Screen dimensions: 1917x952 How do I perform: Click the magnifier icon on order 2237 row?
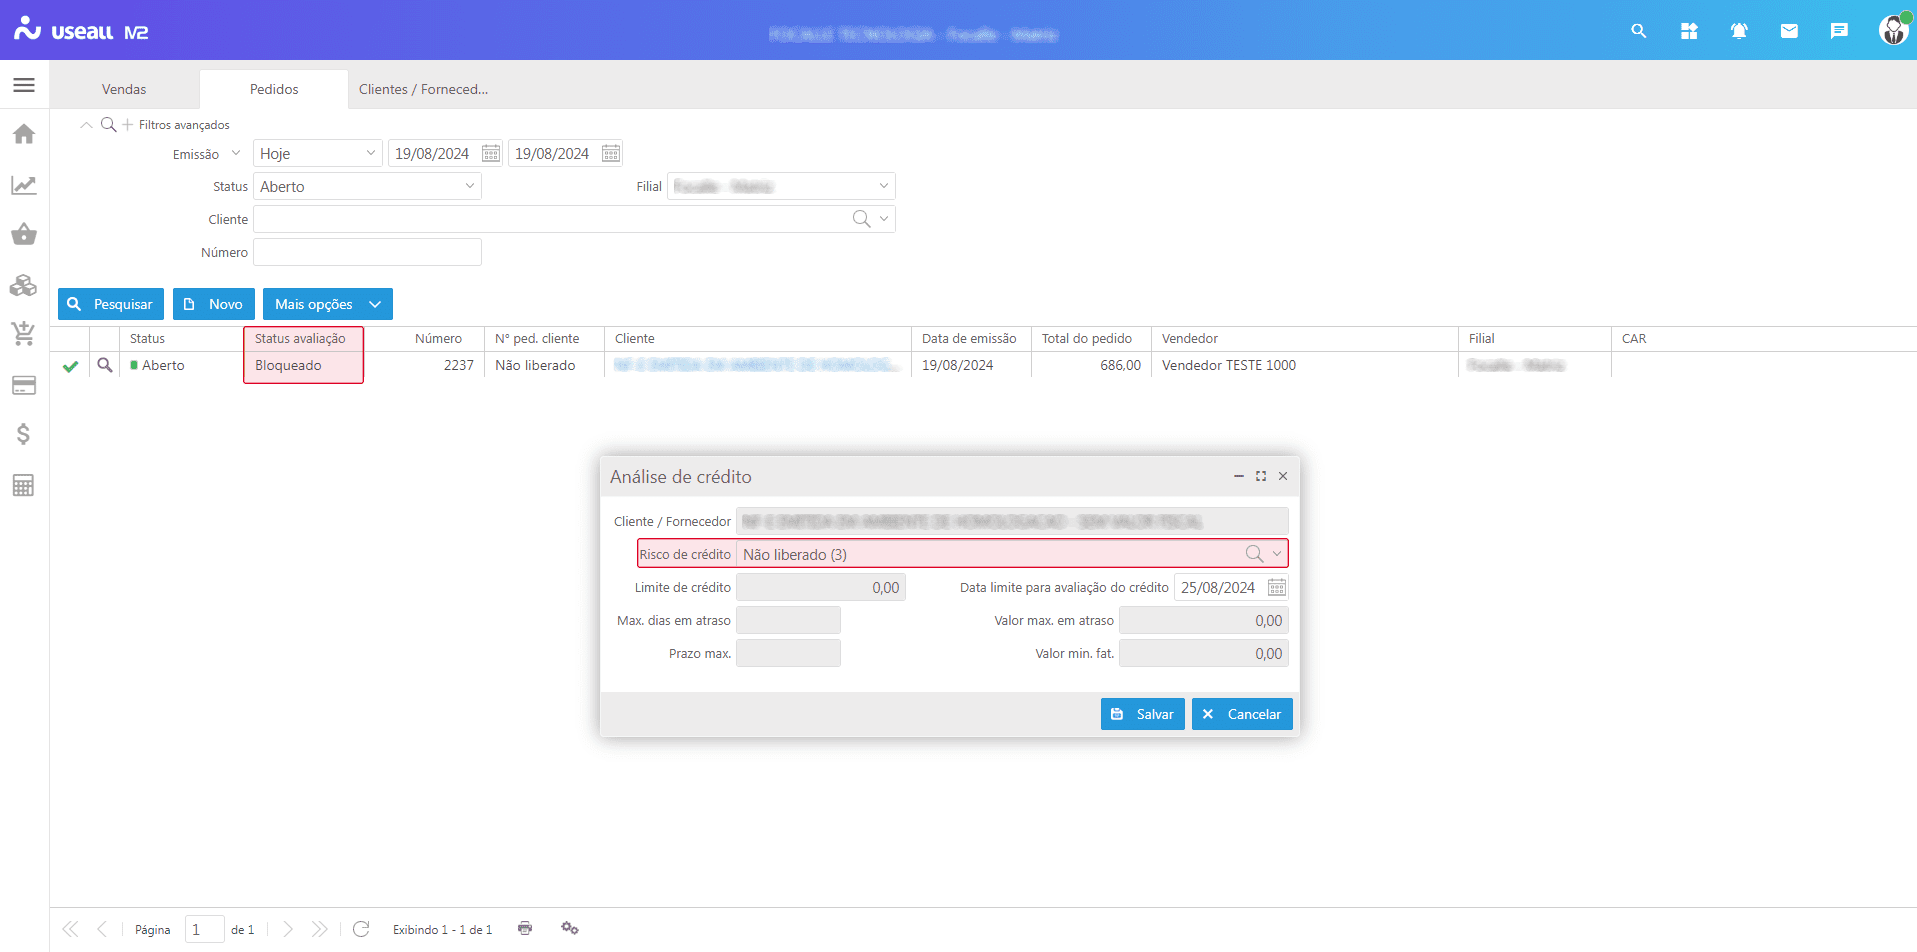pyautogui.click(x=104, y=366)
